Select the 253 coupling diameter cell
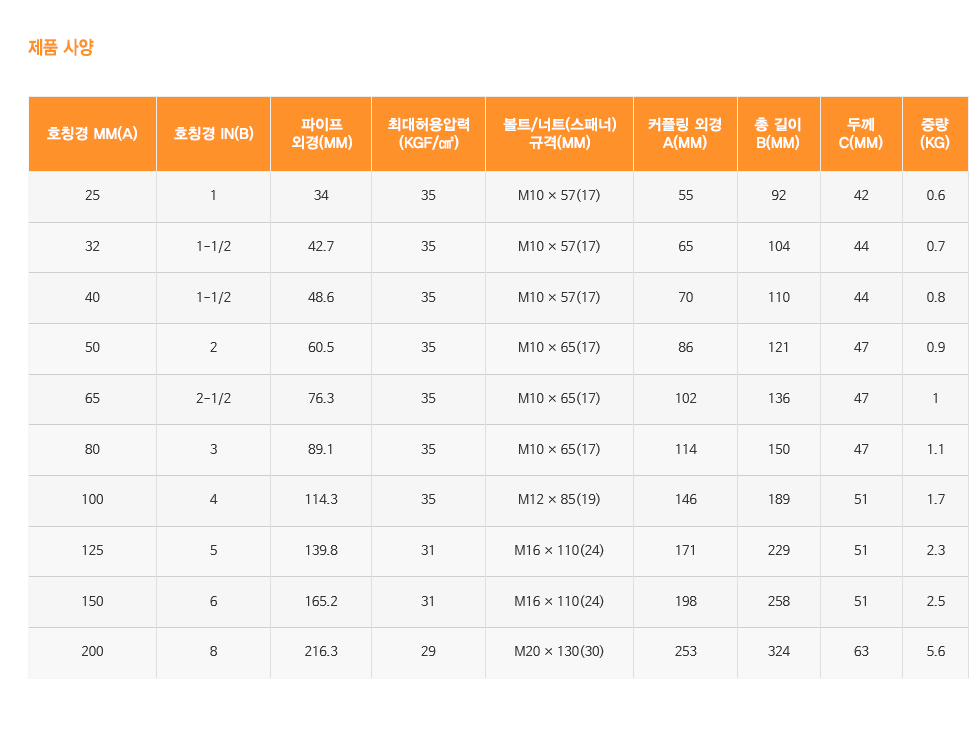The image size is (980, 738). coord(685,651)
